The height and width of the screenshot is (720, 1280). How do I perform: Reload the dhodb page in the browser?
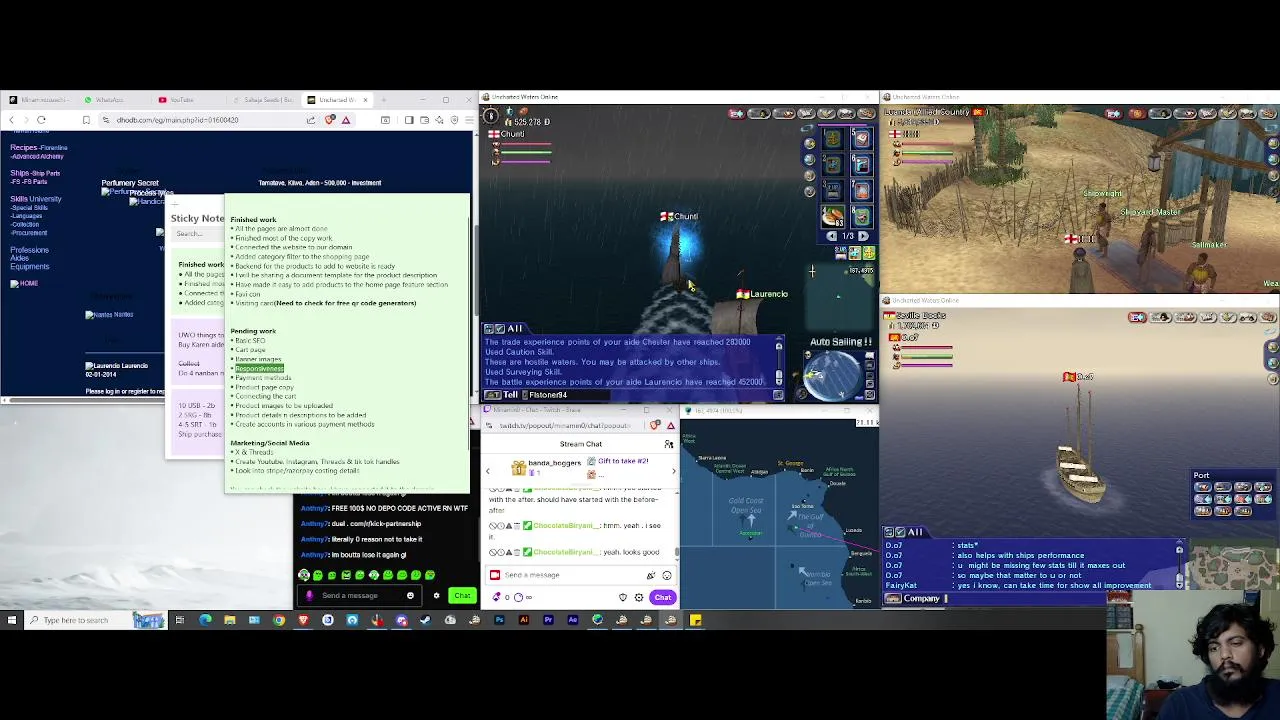point(41,120)
